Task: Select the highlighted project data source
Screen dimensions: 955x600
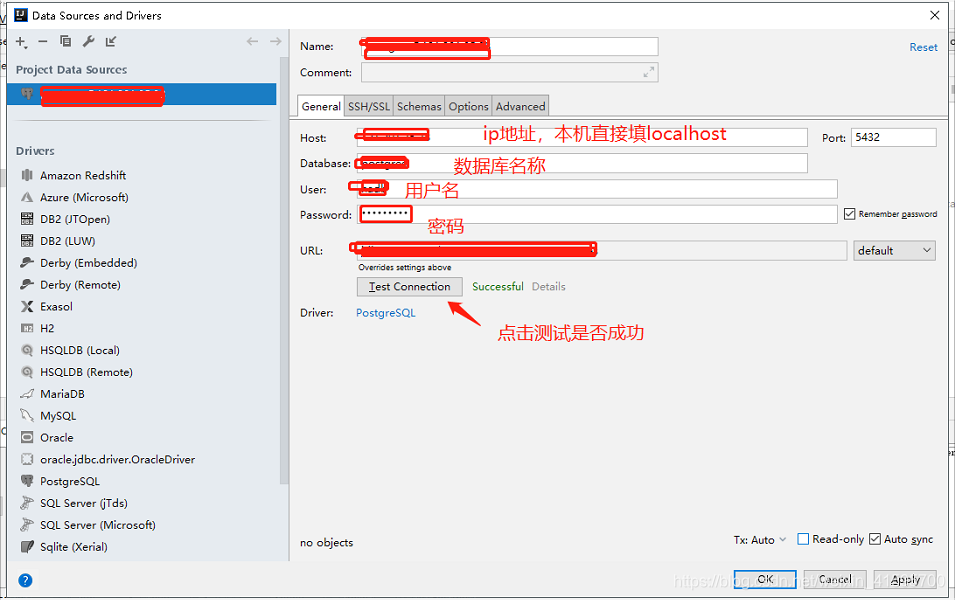Action: coord(141,94)
